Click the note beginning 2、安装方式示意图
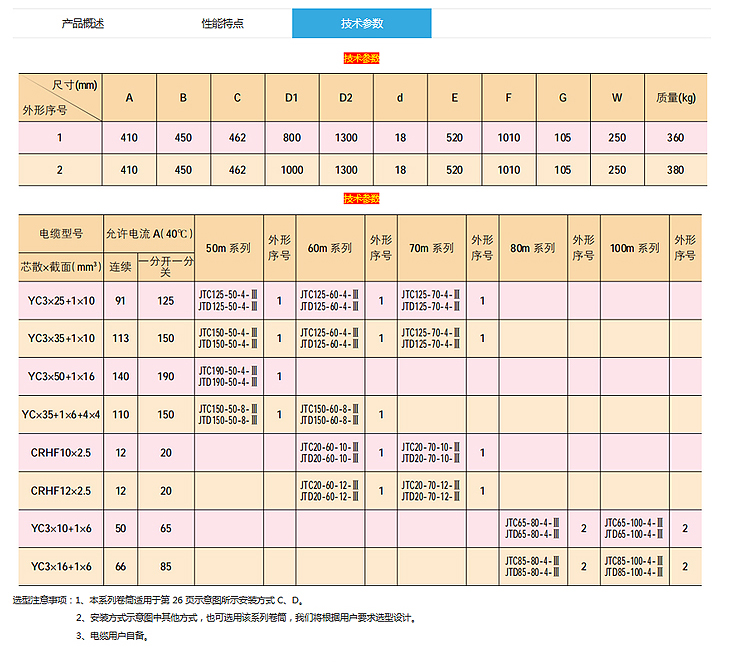This screenshot has height=664, width=730. tap(246, 618)
